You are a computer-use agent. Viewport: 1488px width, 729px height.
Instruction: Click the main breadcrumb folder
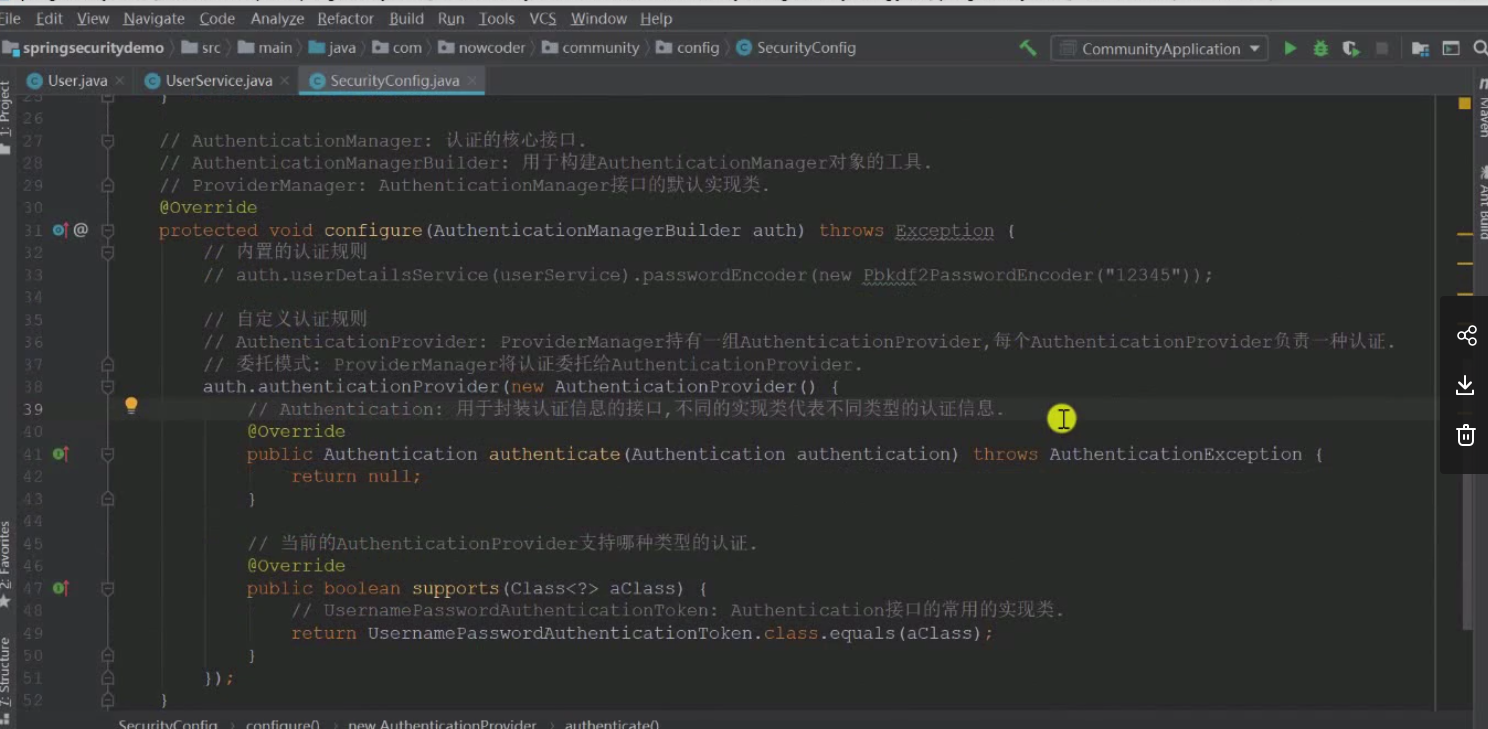pyautogui.click(x=265, y=48)
